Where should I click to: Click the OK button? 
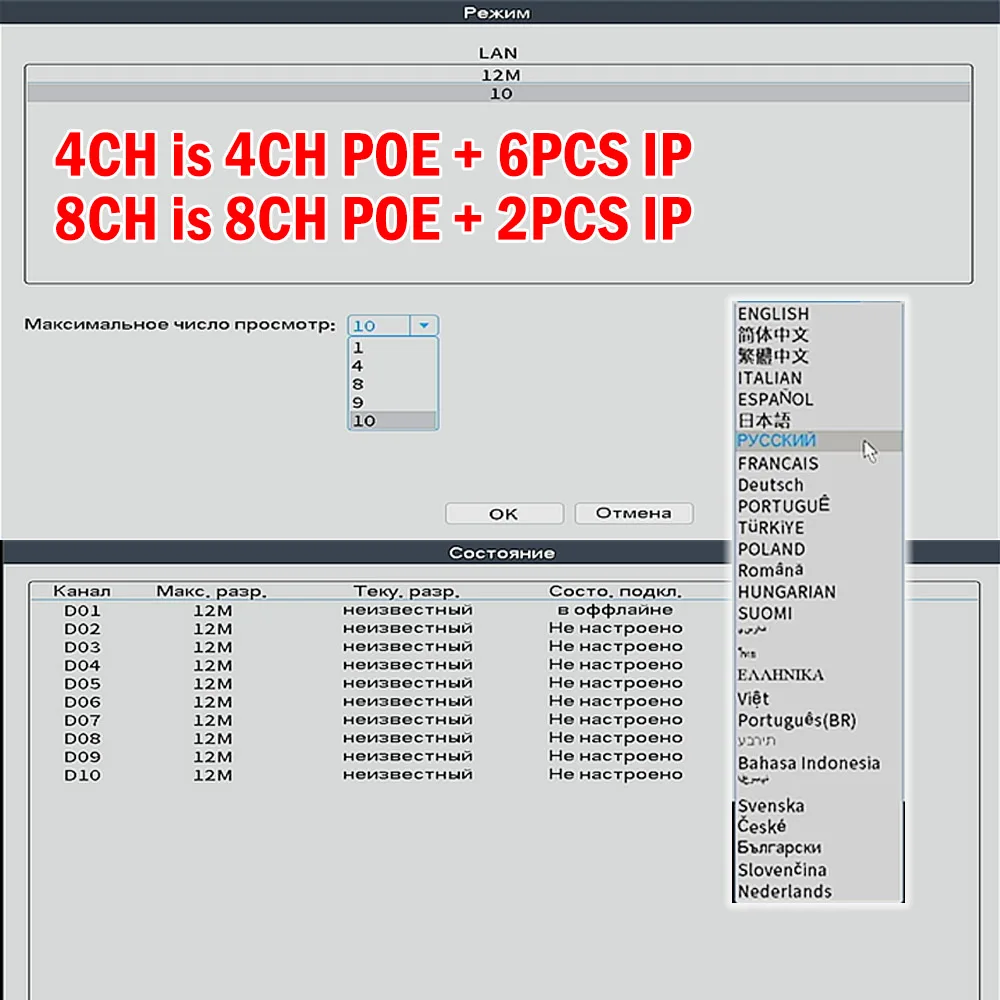(503, 513)
